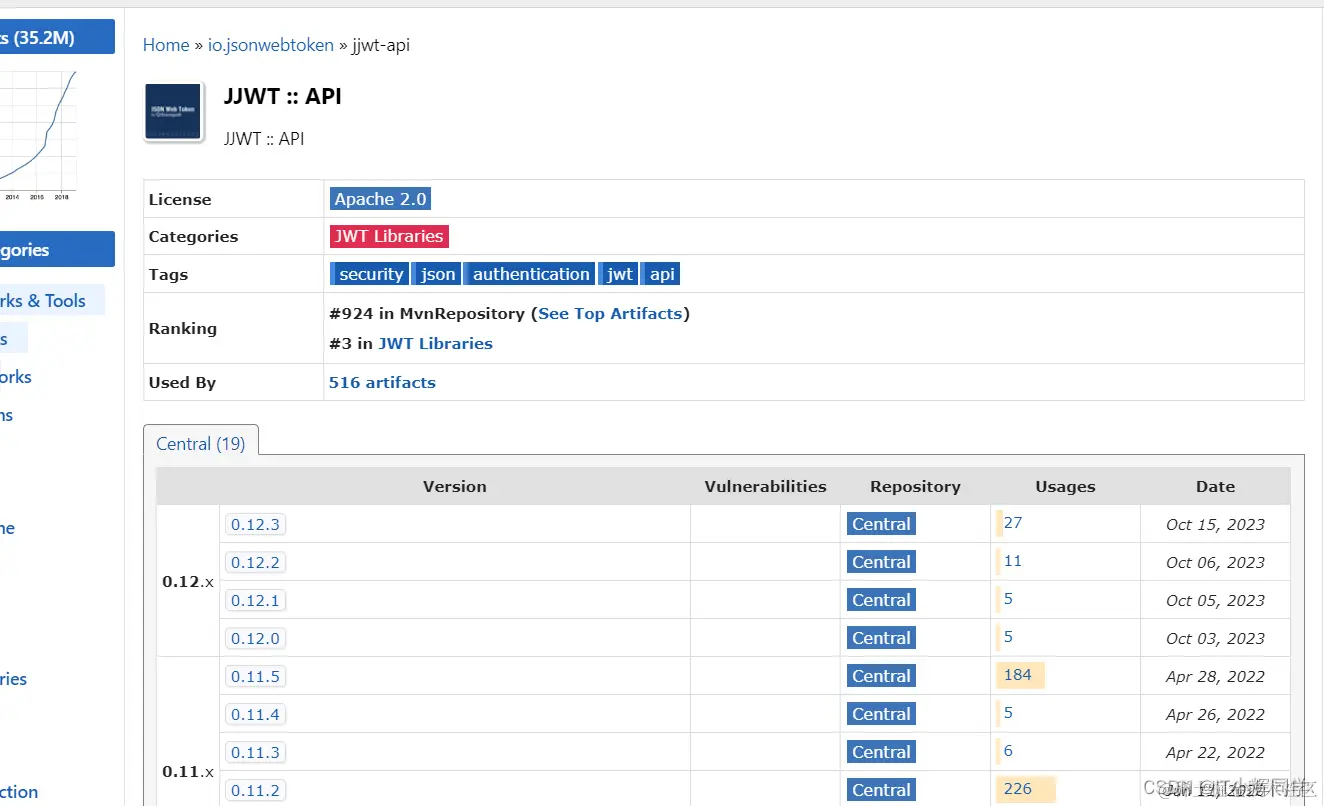Open See Top Artifacts link

610,313
